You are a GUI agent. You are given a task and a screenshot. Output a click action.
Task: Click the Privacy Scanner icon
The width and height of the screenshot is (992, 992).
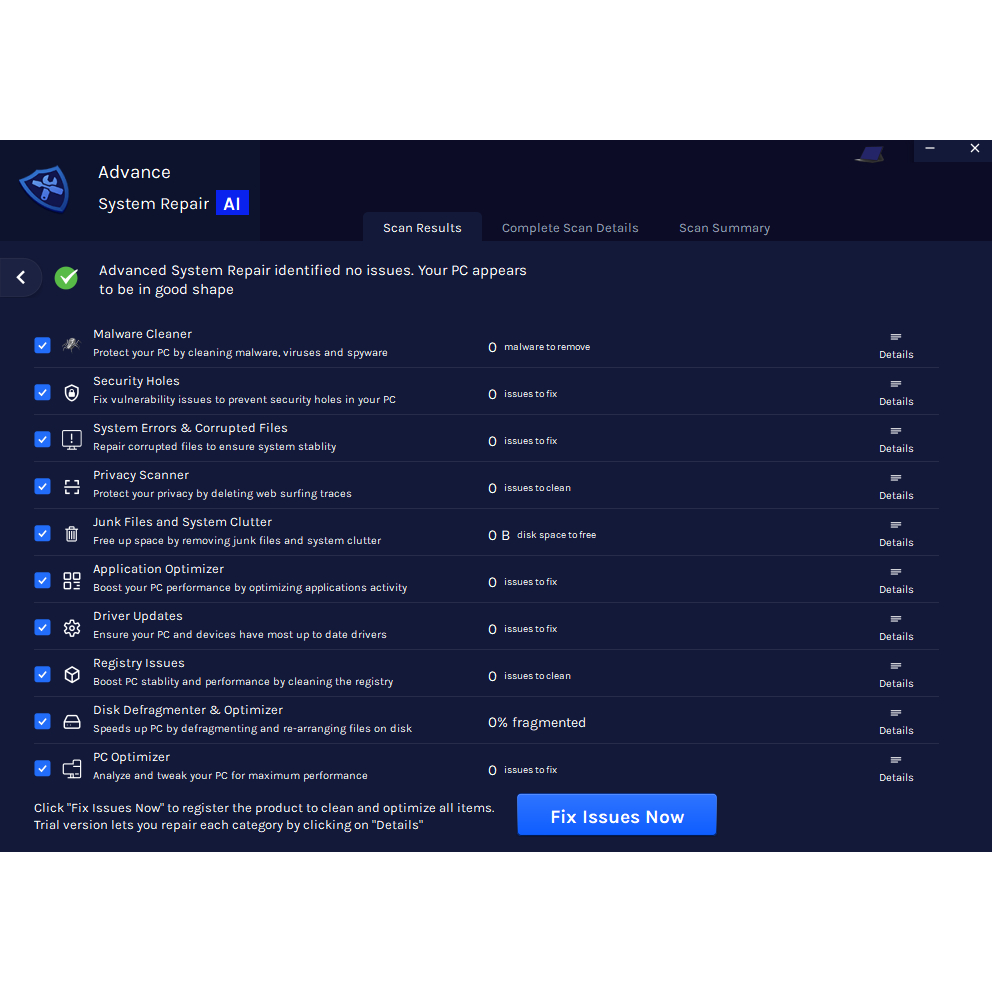71,487
